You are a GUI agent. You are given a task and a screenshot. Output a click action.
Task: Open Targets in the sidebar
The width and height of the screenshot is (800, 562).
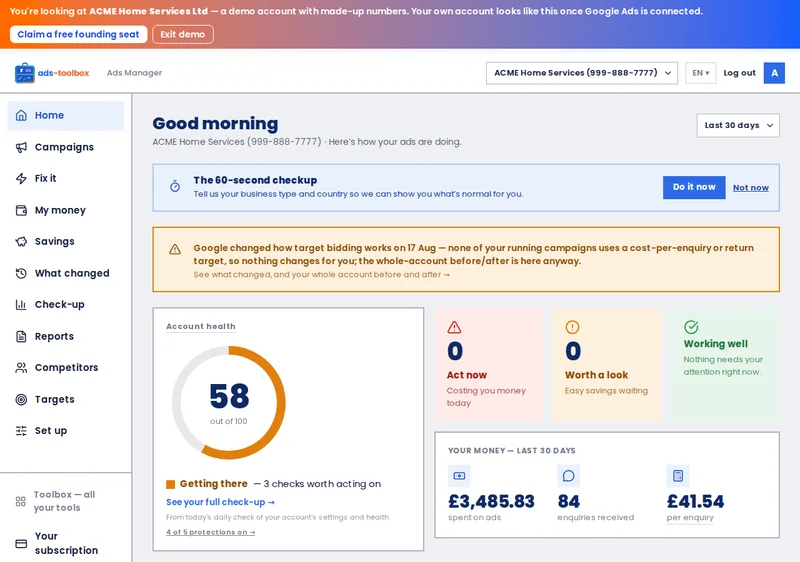[x=66, y=399]
